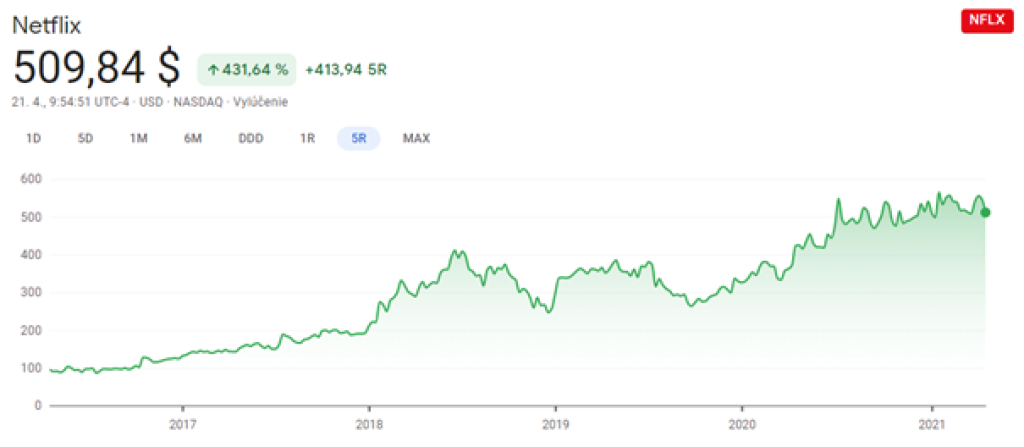
Task: Click the 509,84 $ price value
Action: [97, 67]
